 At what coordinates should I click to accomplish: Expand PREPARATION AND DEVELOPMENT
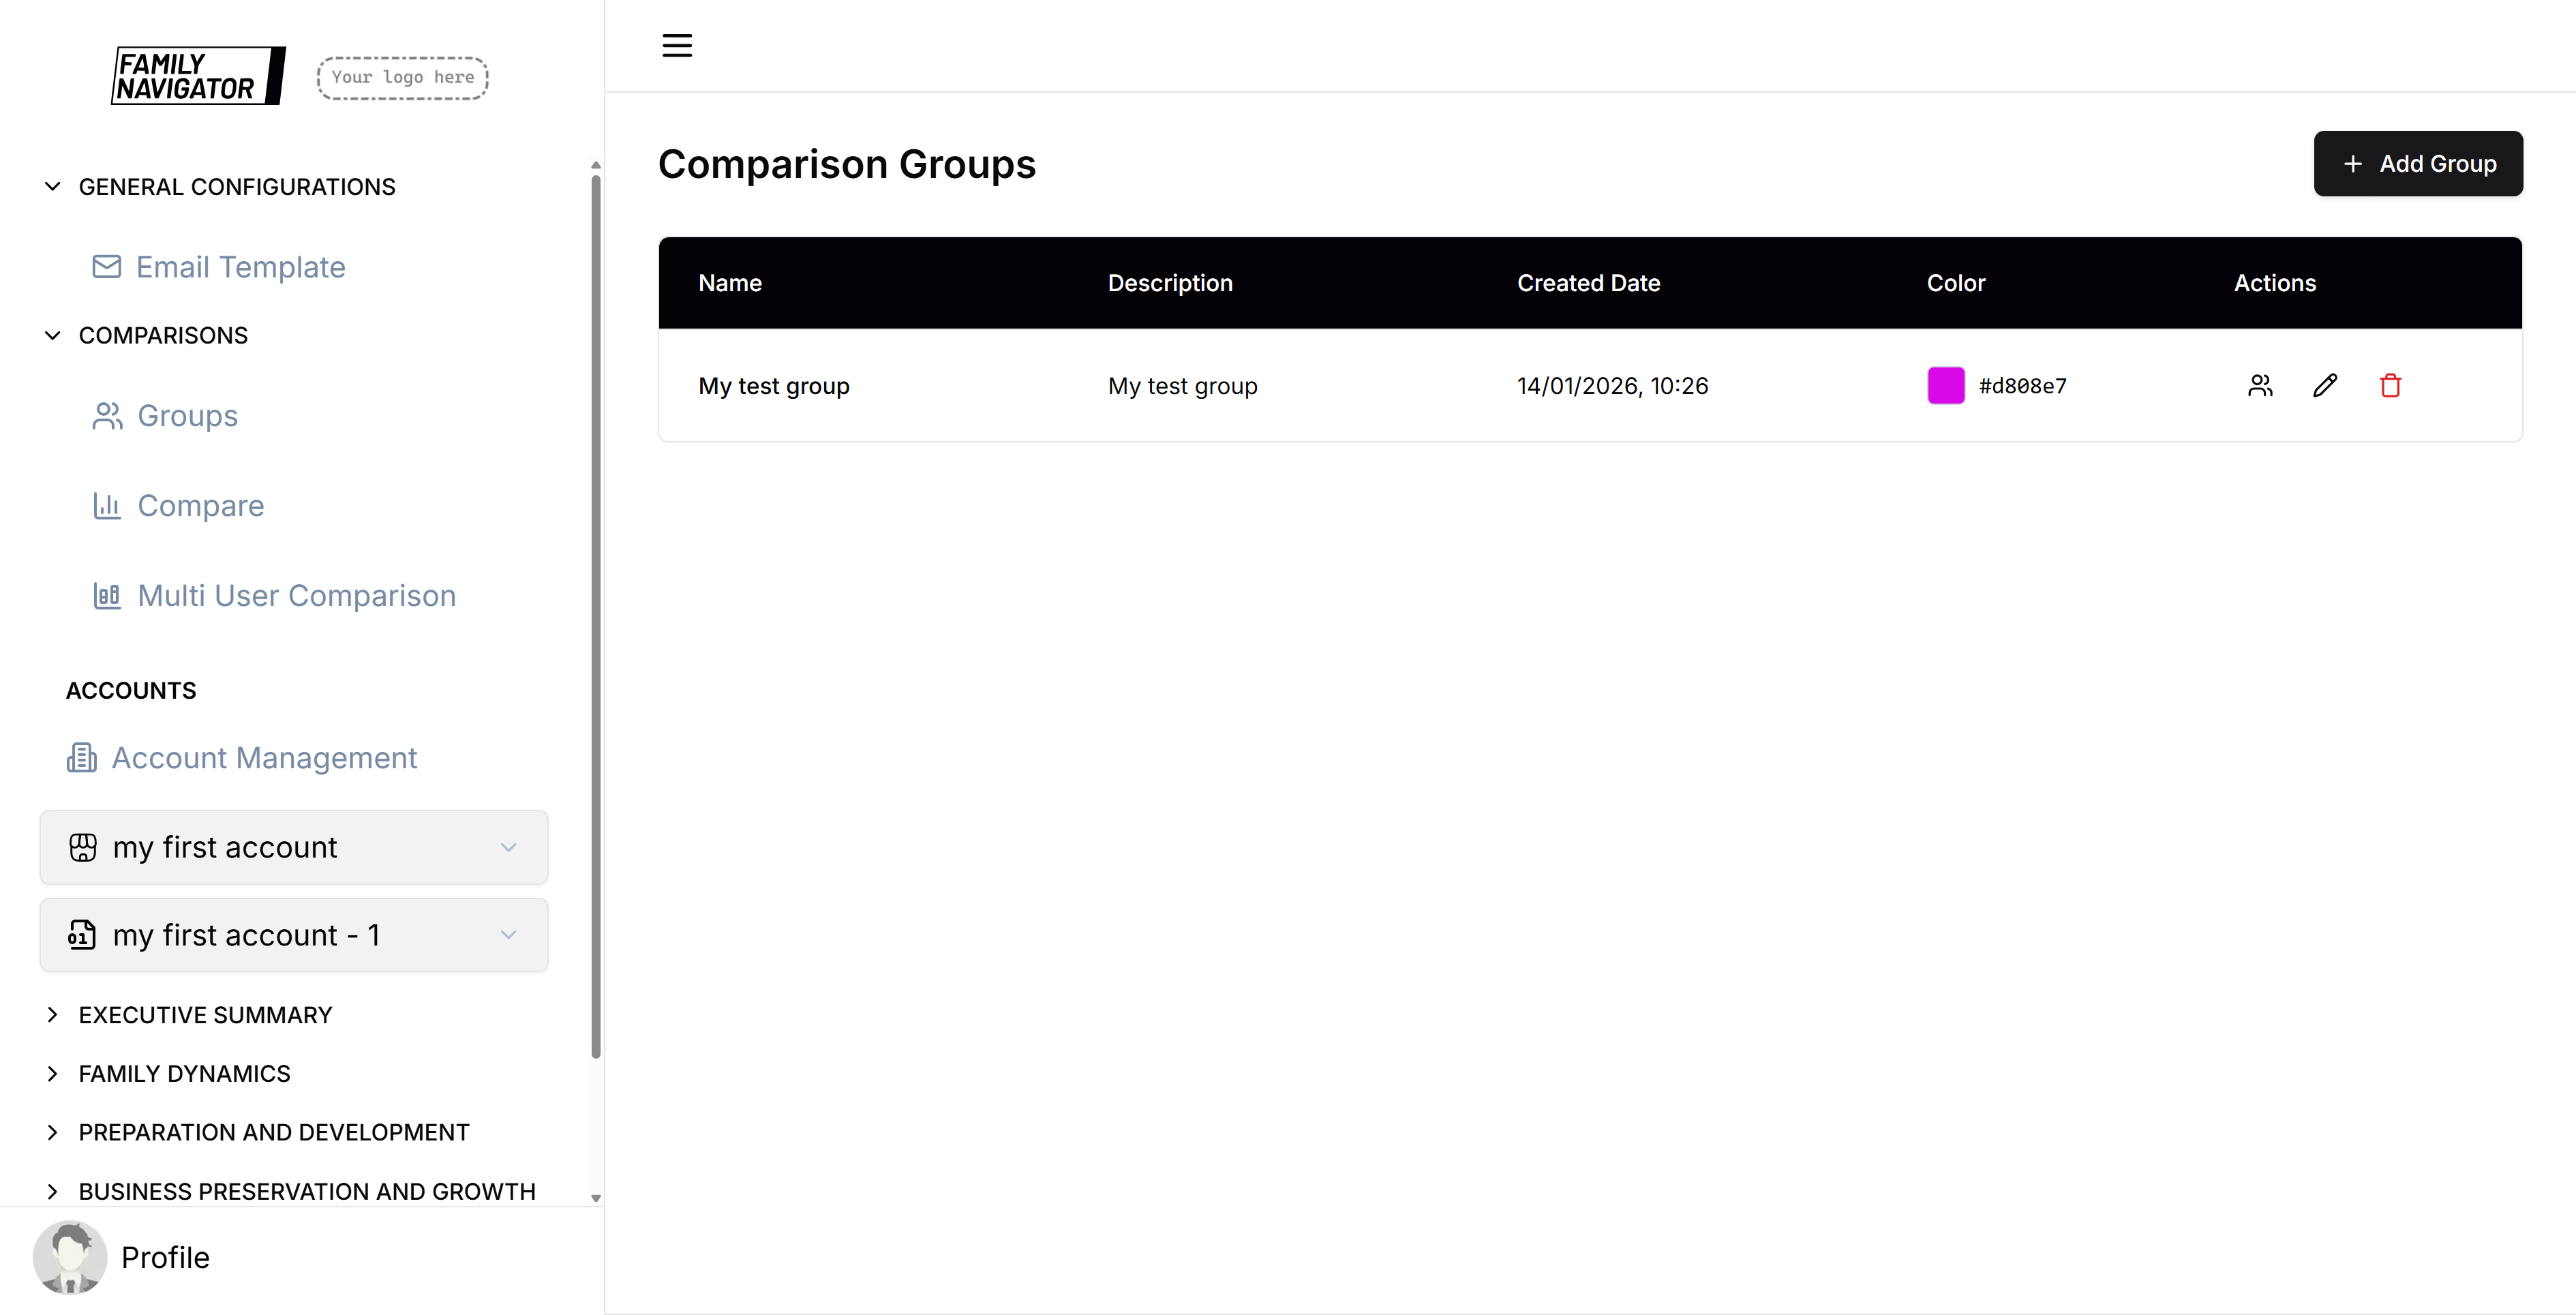[54, 1131]
